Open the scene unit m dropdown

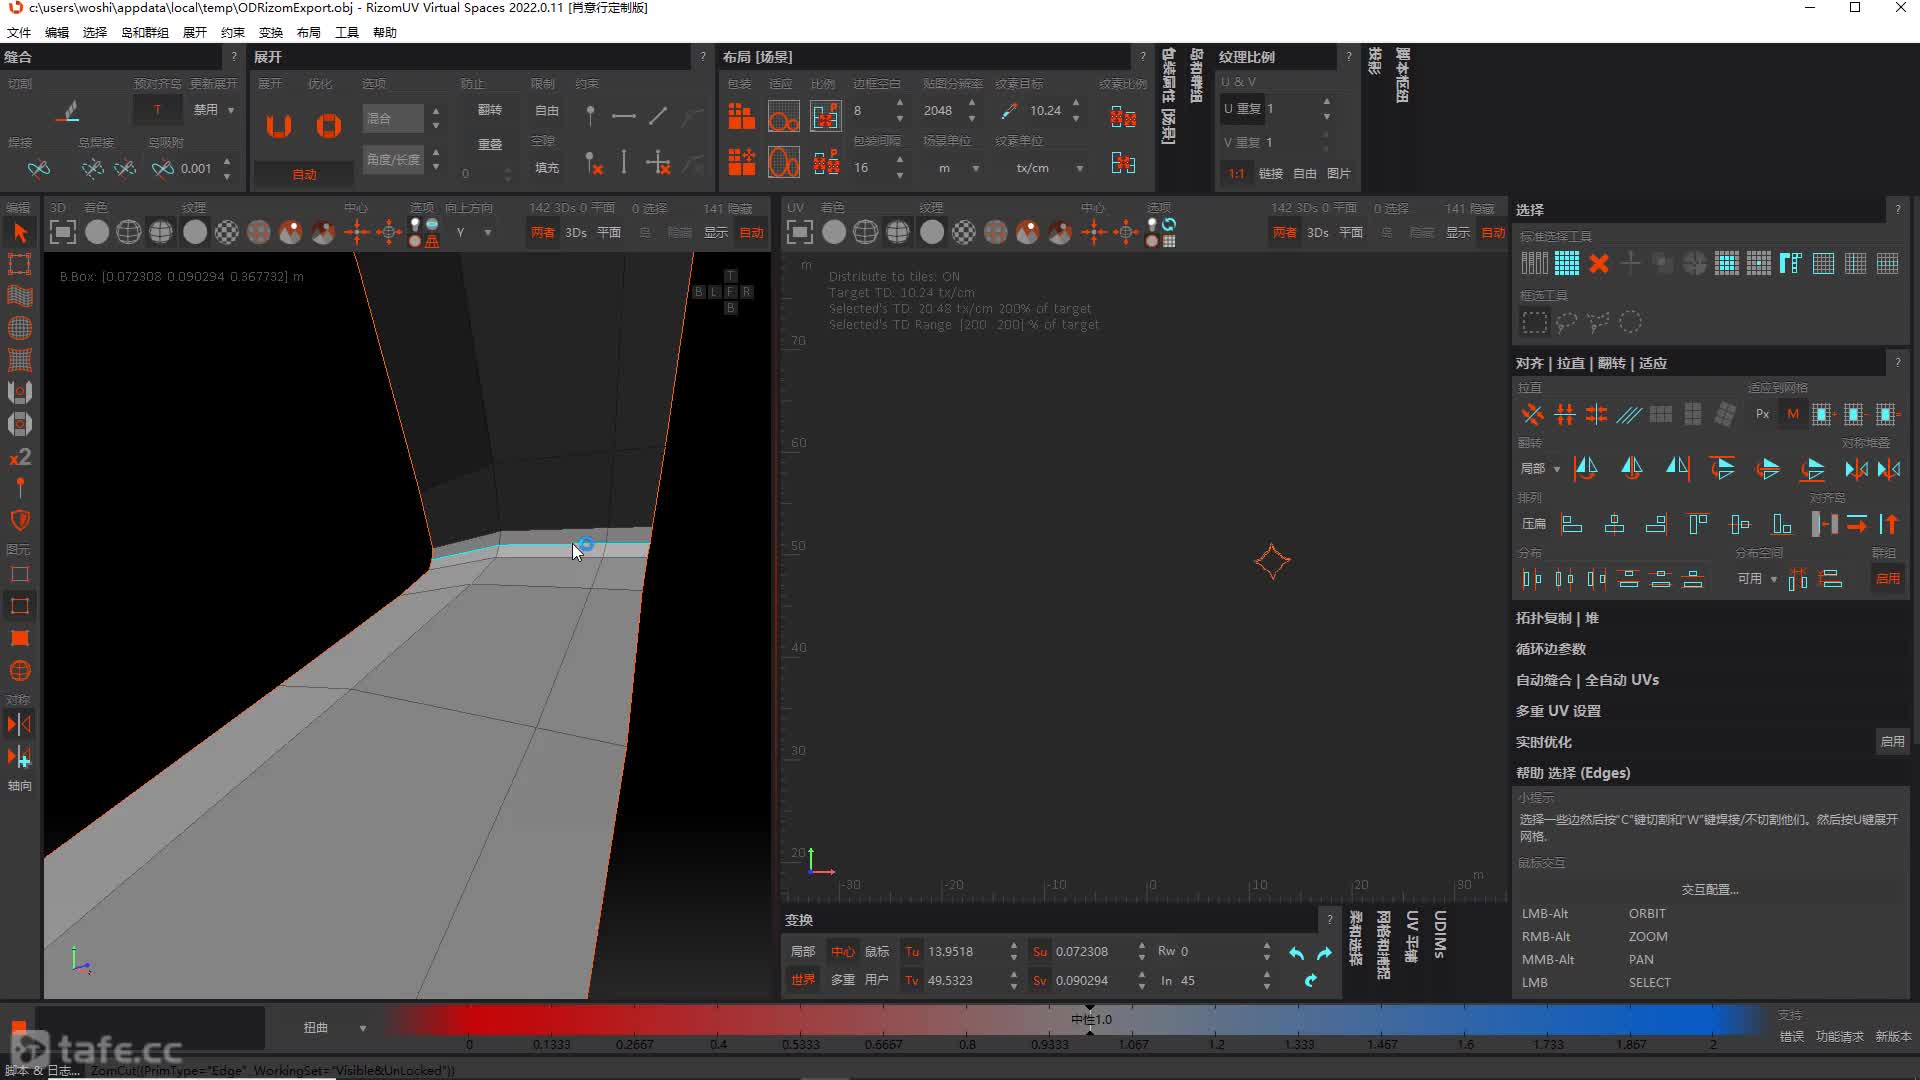tap(957, 168)
